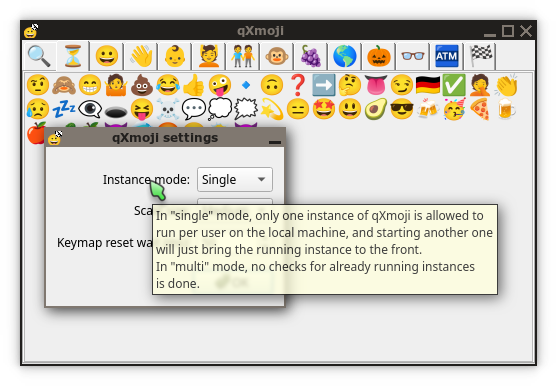This screenshot has width=557, height=386.
Task: Pick the red question mark emoji
Action: click(298, 85)
